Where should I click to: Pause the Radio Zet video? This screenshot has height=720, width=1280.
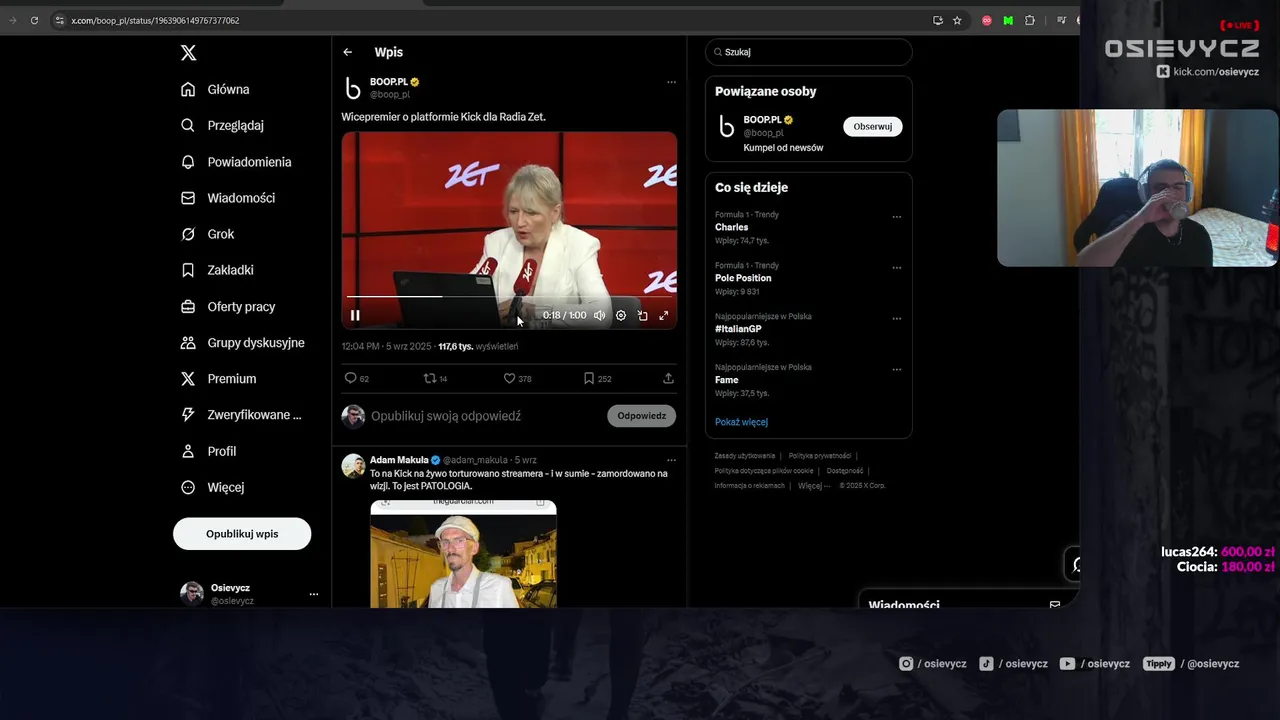point(355,315)
